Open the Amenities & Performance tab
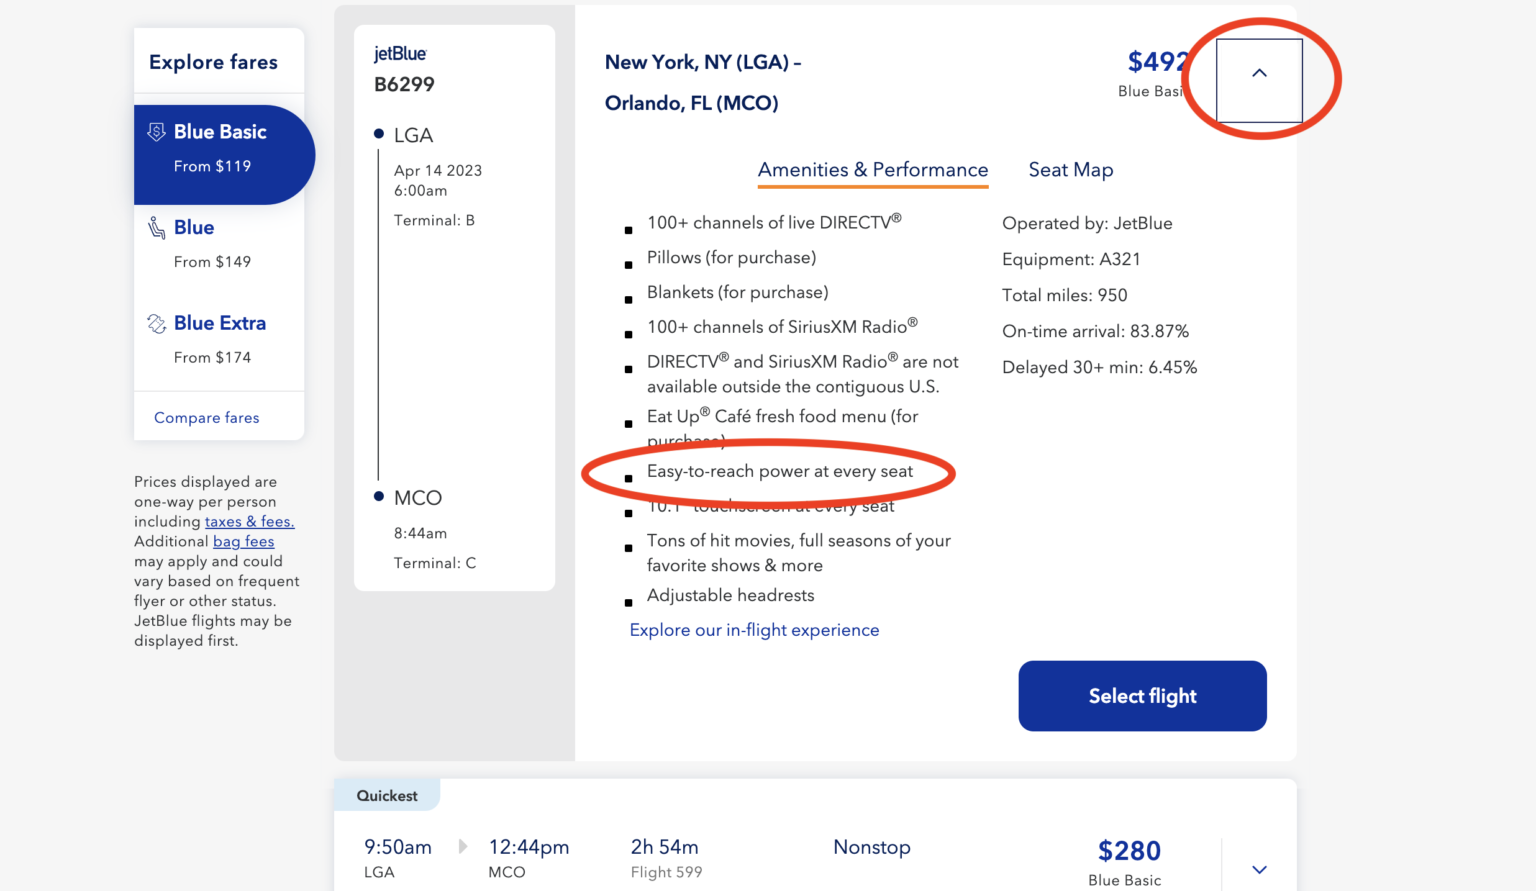 click(x=872, y=169)
